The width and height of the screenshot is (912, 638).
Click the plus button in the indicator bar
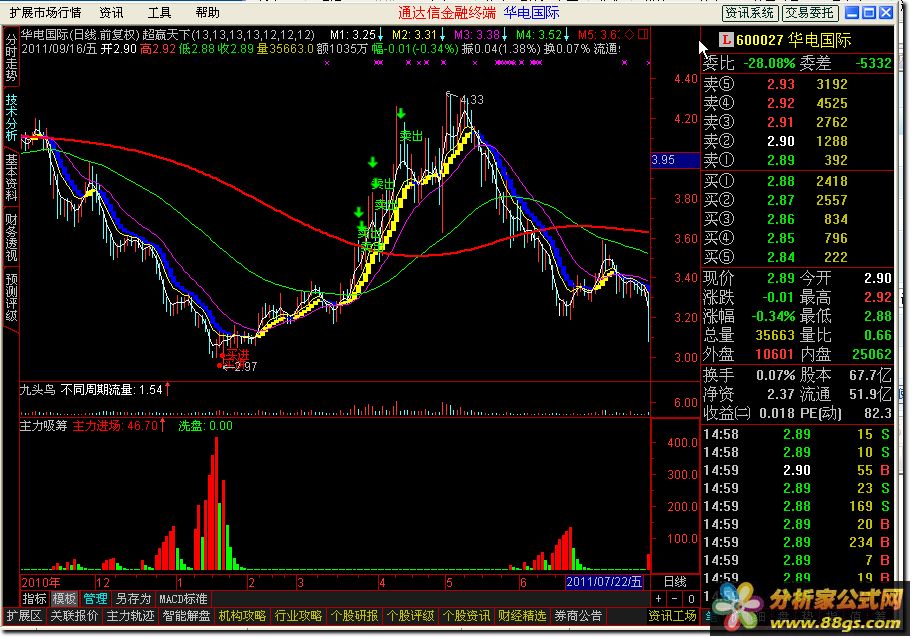(x=658, y=598)
